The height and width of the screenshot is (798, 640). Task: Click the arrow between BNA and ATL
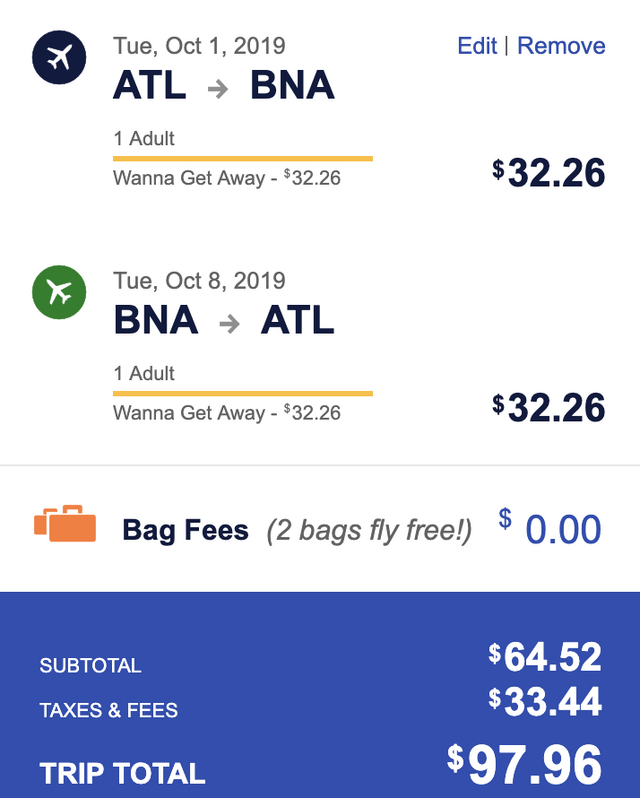pos(230,323)
